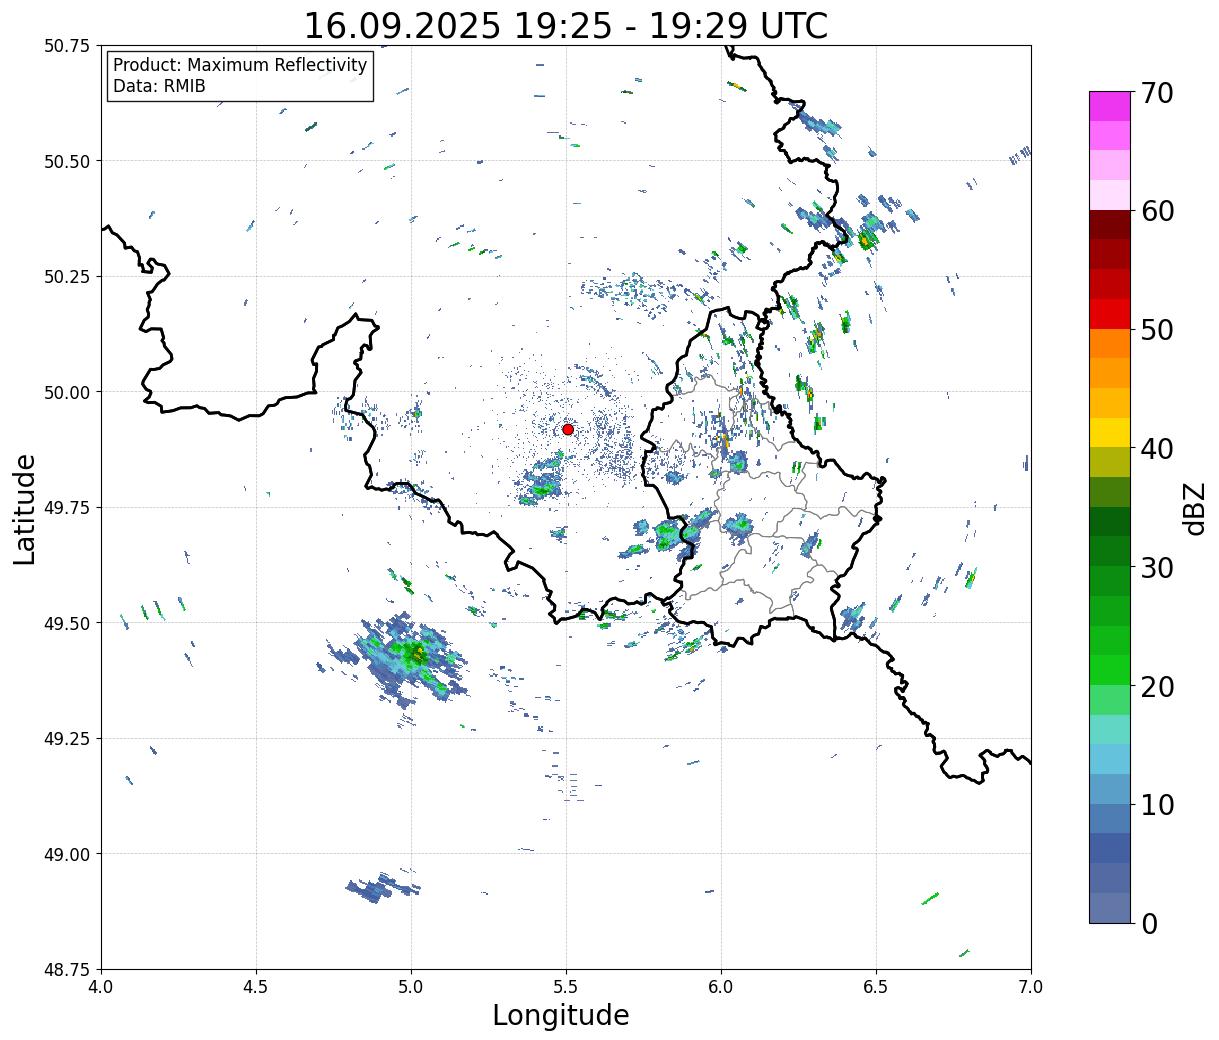Click longitude tick label 5.5
The height and width of the screenshot is (1040, 1219).
coord(566,987)
